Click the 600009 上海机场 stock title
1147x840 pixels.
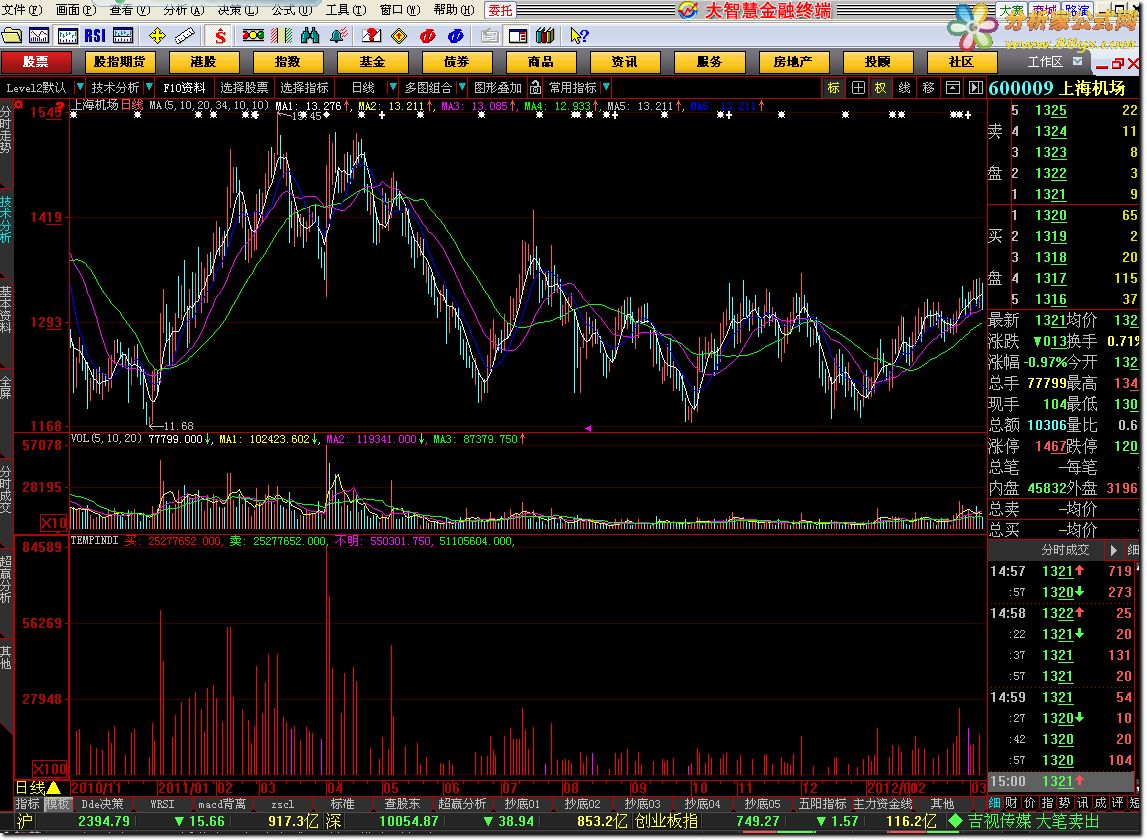point(1057,88)
